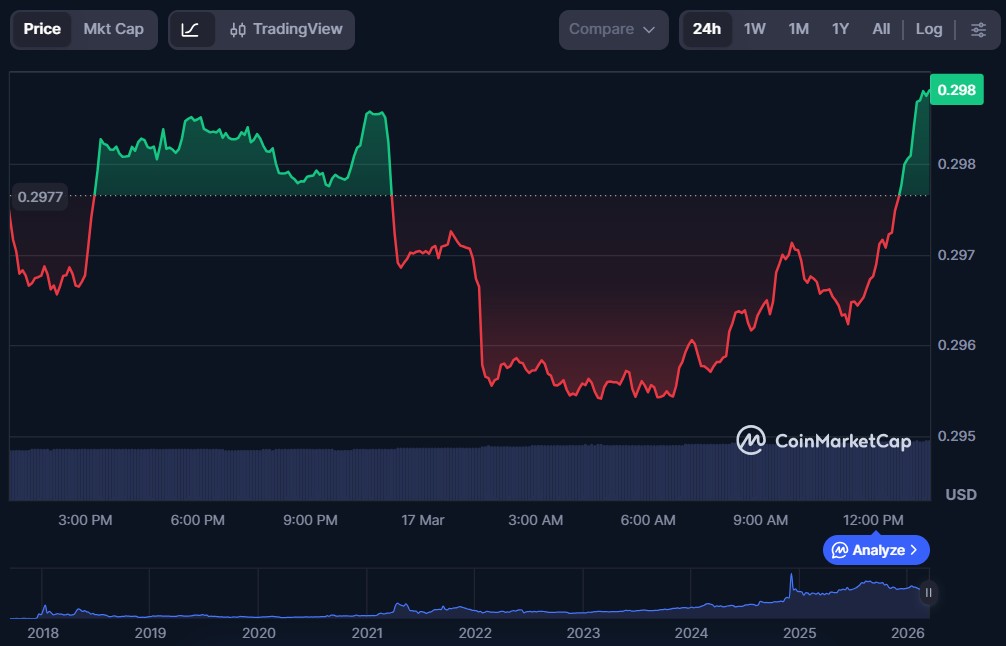Select the 1Y time range tab
Screen dimensions: 1006x646
840,29
